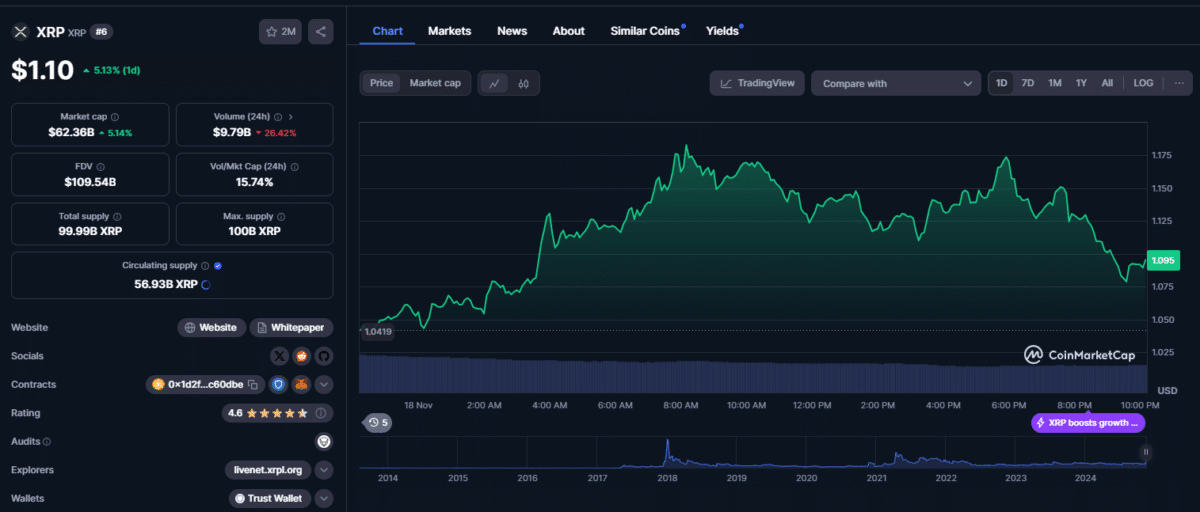Open the X (Twitter) social icon
This screenshot has width=1200, height=512.
(x=280, y=356)
